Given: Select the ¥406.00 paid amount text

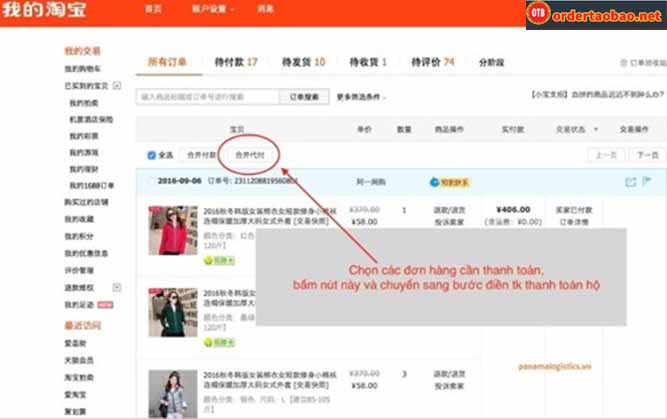Looking at the screenshot, I should [513, 210].
